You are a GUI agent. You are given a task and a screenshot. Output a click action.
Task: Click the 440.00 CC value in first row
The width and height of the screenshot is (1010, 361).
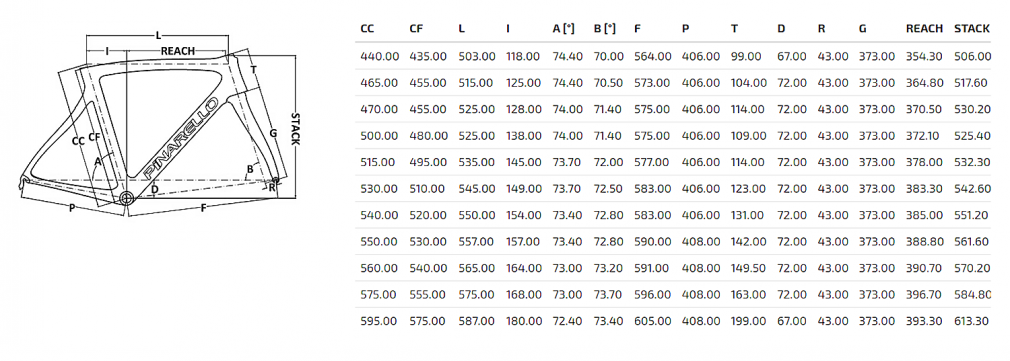[379, 57]
